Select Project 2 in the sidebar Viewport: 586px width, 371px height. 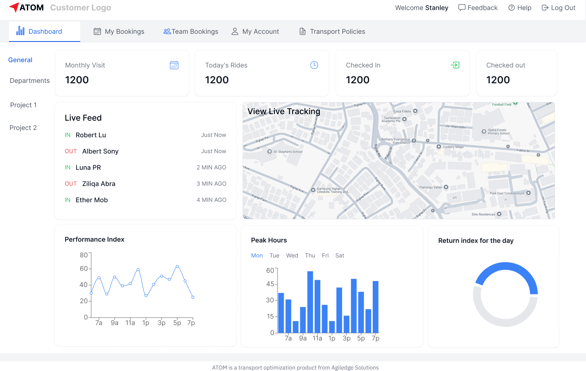[x=23, y=128]
